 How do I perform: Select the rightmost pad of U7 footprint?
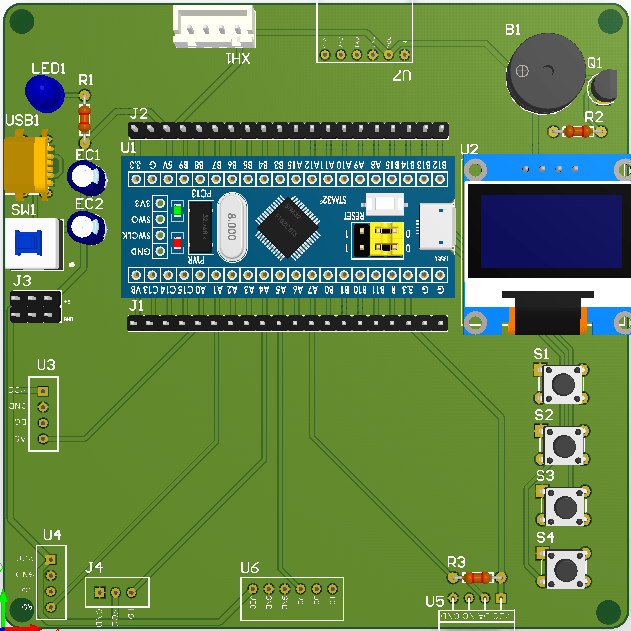pyautogui.click(x=405, y=54)
